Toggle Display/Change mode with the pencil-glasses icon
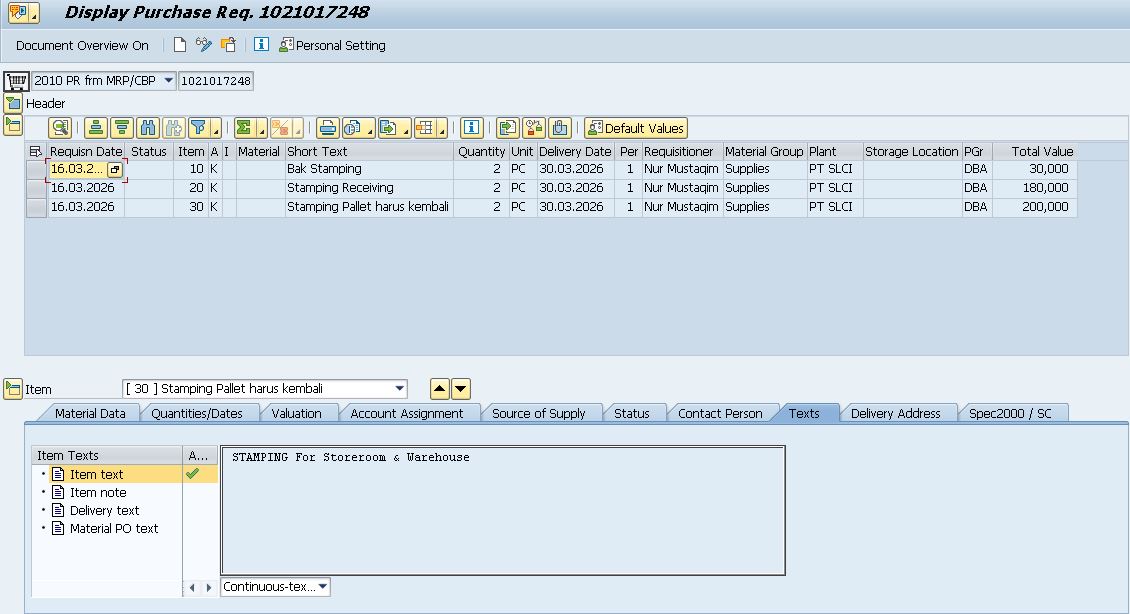 click(x=204, y=45)
